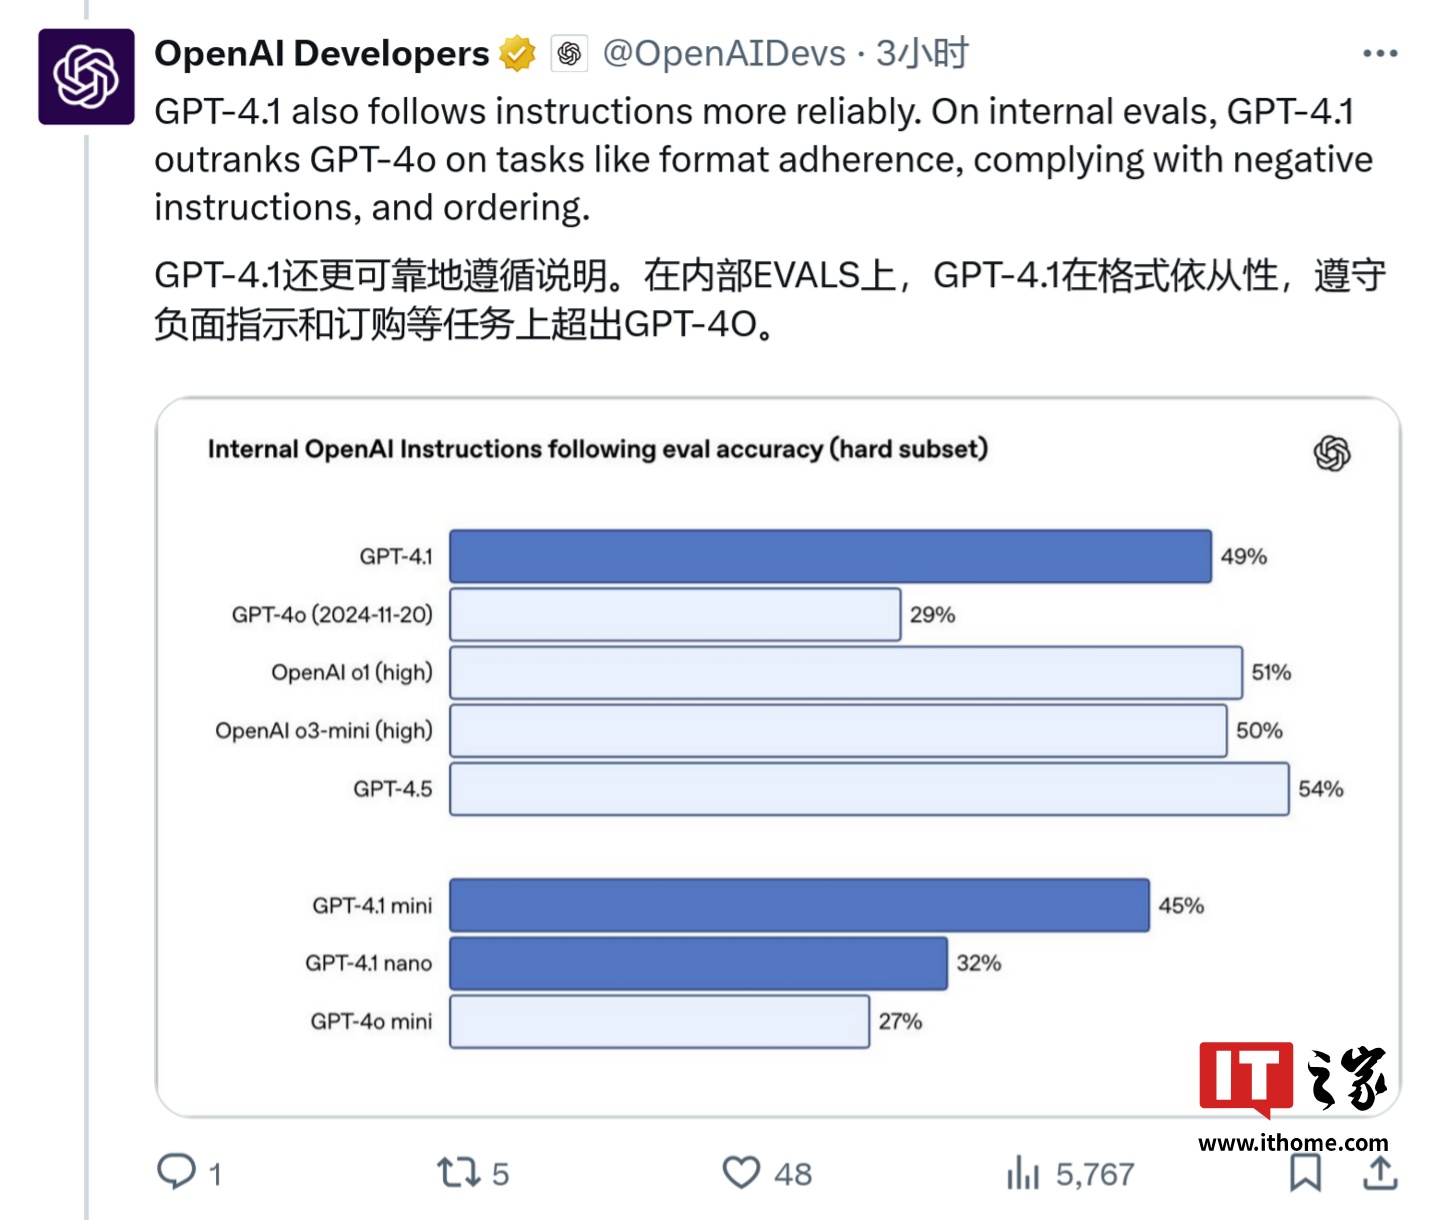The width and height of the screenshot is (1440, 1220).
Task: Click the 5,767 views count
Action: (1095, 1173)
